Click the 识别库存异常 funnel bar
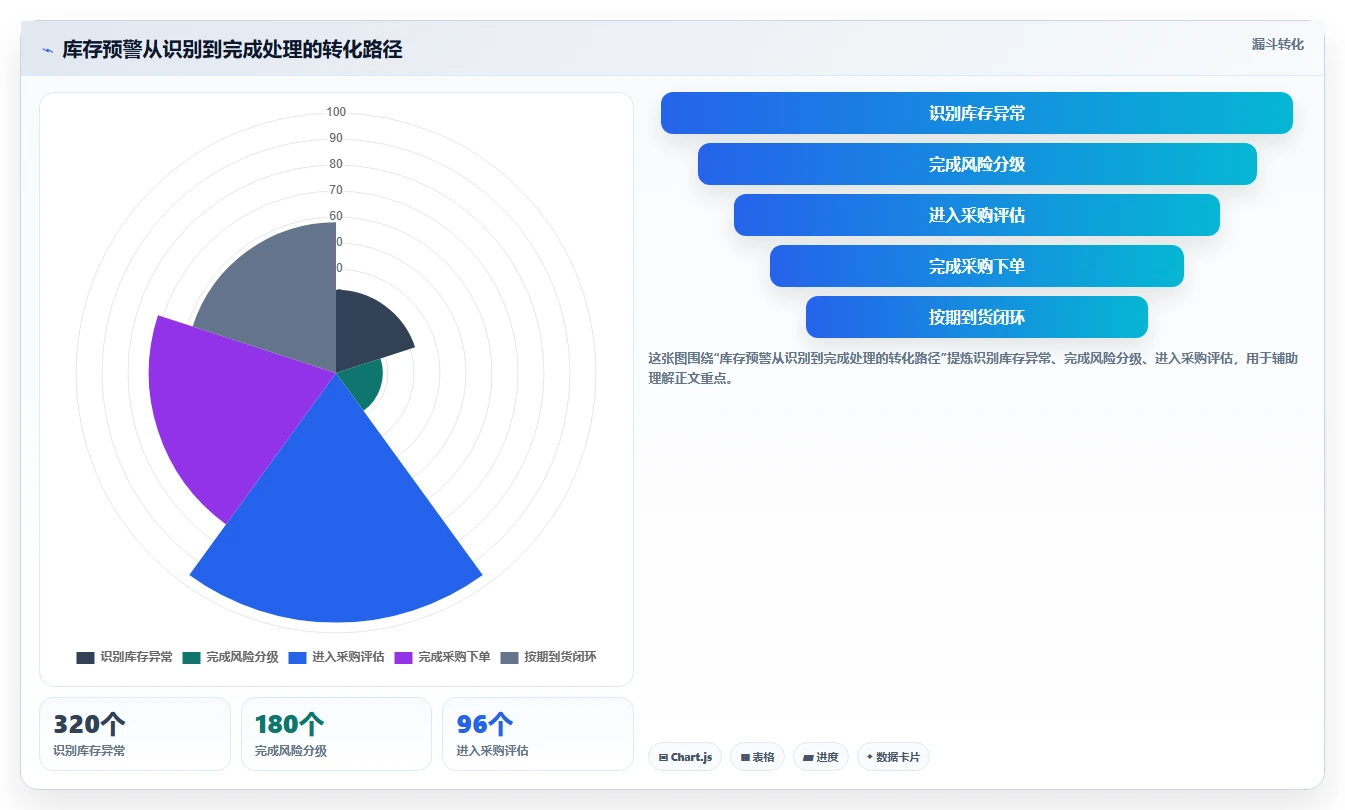The width and height of the screenshot is (1345, 810). click(977, 113)
